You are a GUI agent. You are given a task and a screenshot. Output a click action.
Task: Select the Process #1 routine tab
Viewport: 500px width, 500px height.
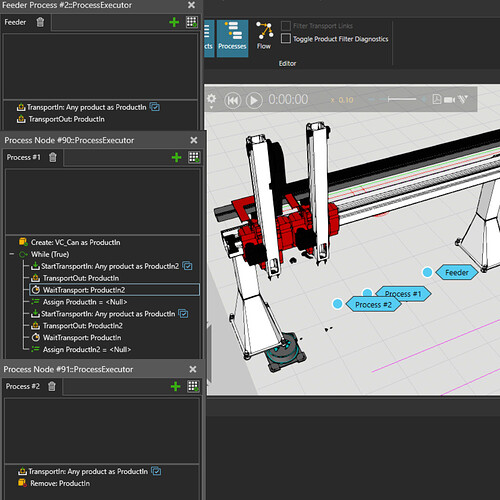(x=23, y=157)
